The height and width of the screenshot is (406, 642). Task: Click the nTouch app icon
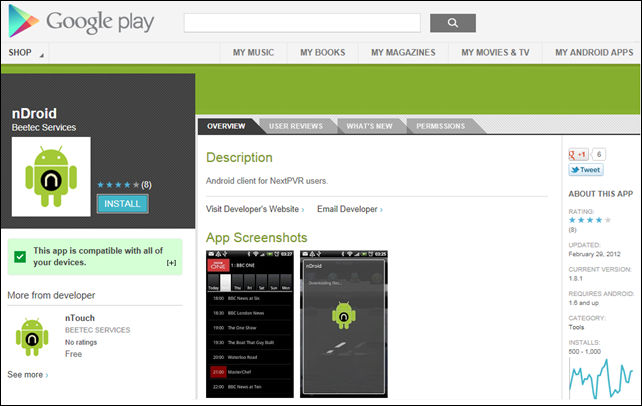click(x=32, y=336)
